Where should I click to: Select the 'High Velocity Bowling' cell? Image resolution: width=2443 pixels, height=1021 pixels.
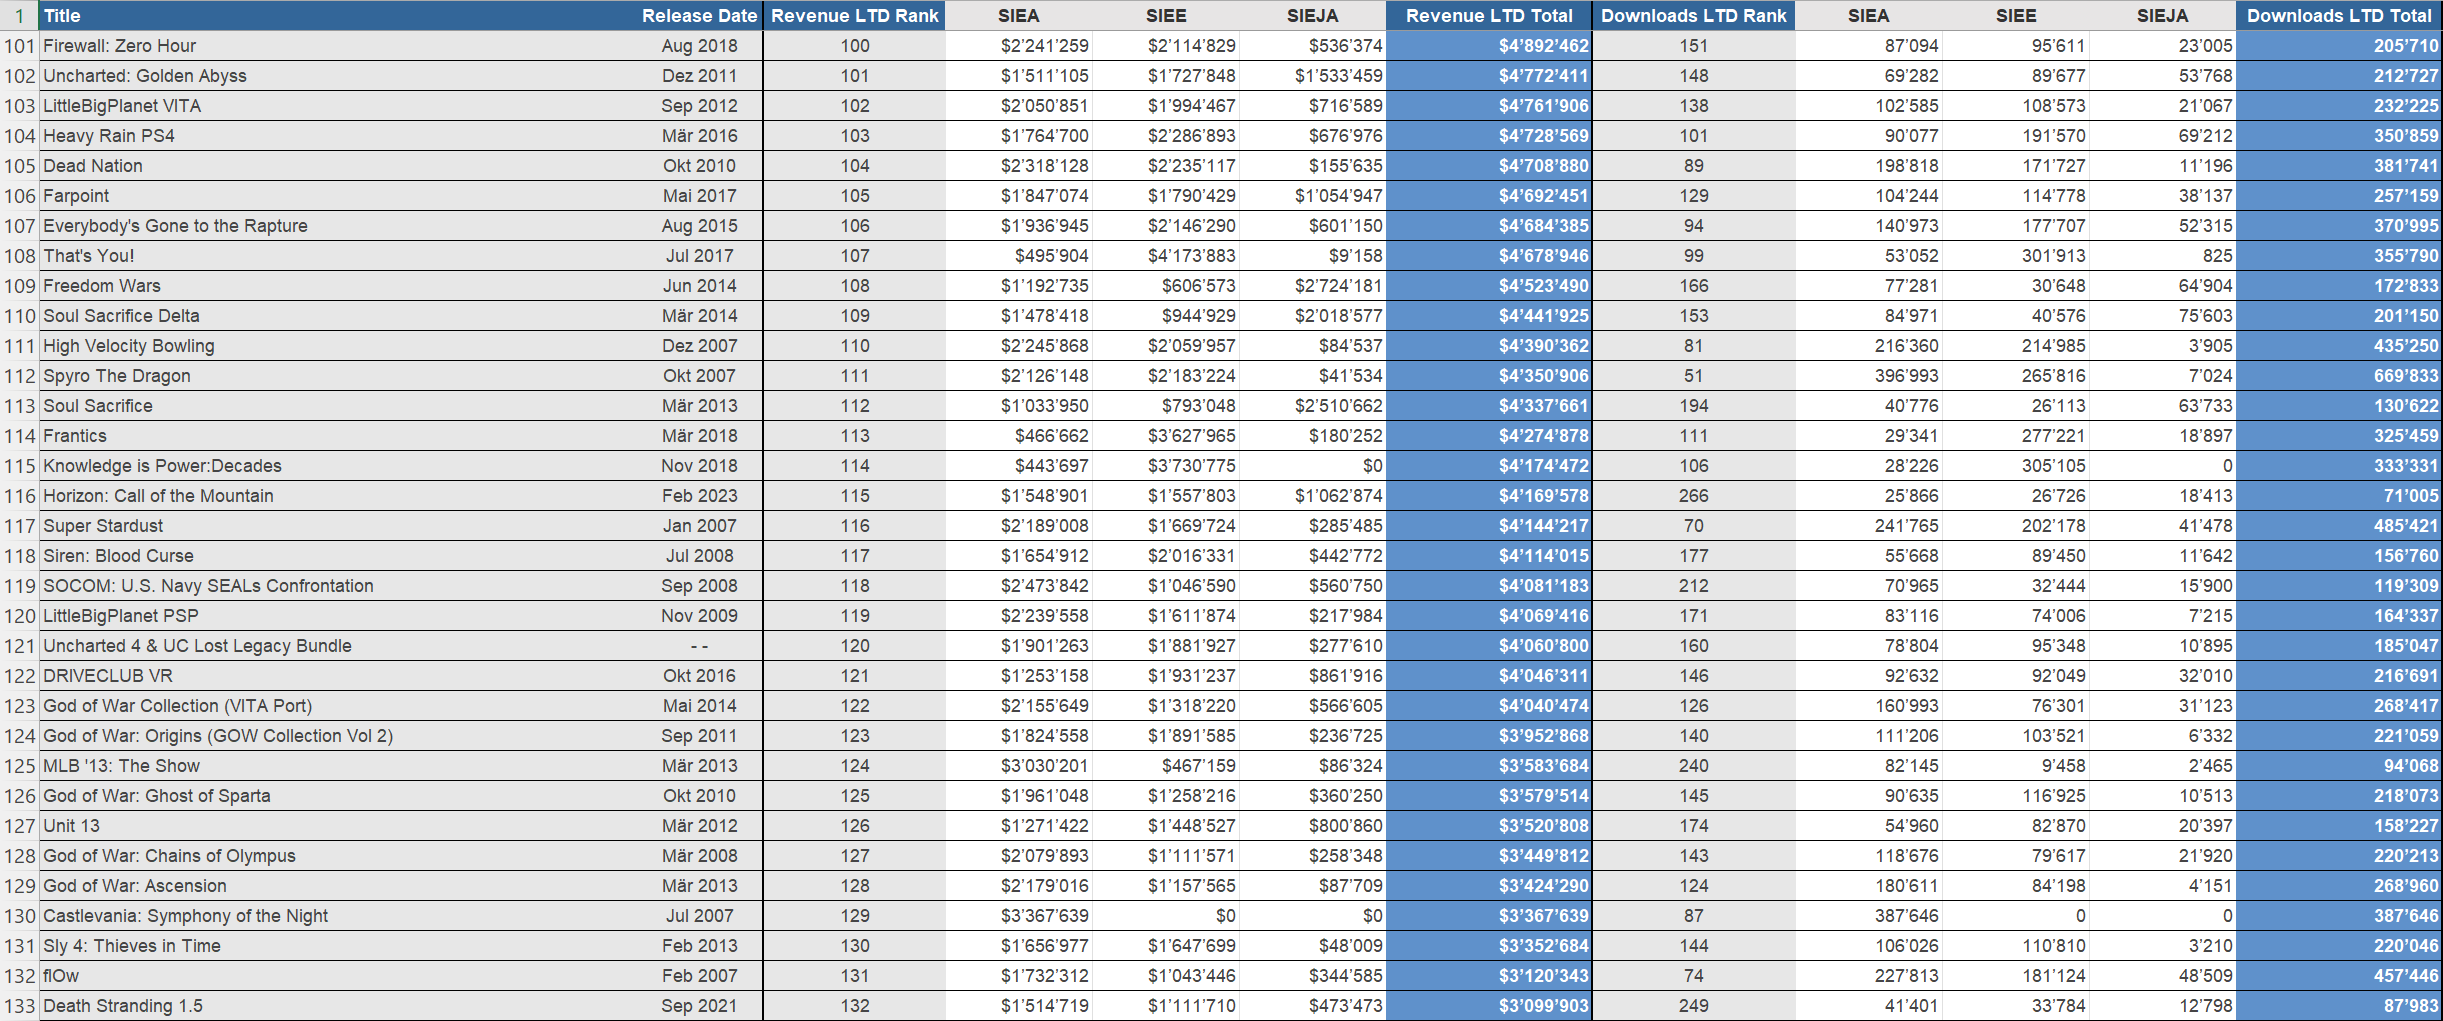point(338,346)
